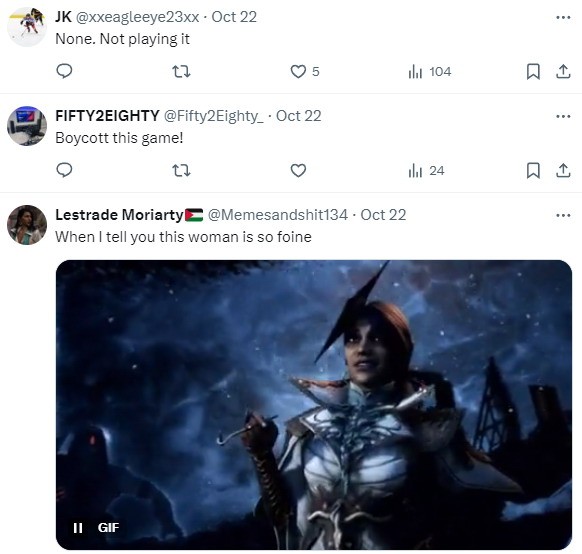The image size is (582, 554).
Task: Reply to JK's tweet
Action: 64,71
